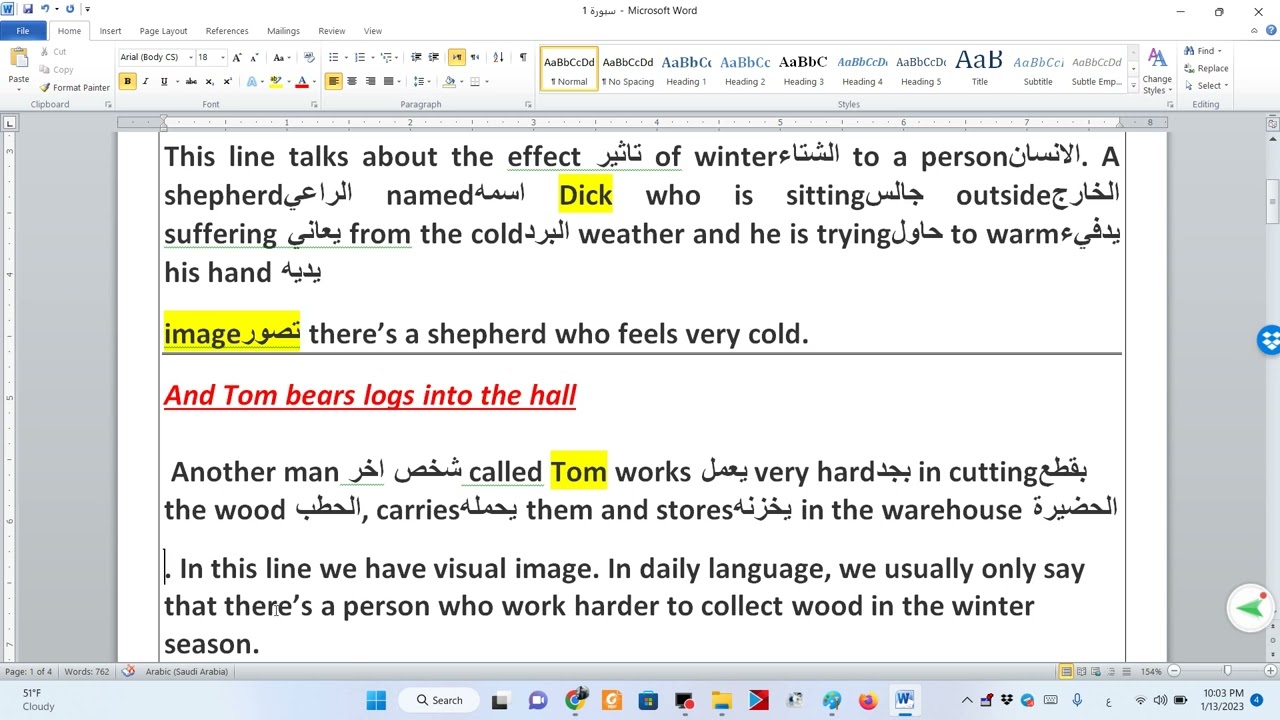Open the Find dropdown in Editing
Screen dimensions: 1280x720
(x=1220, y=51)
